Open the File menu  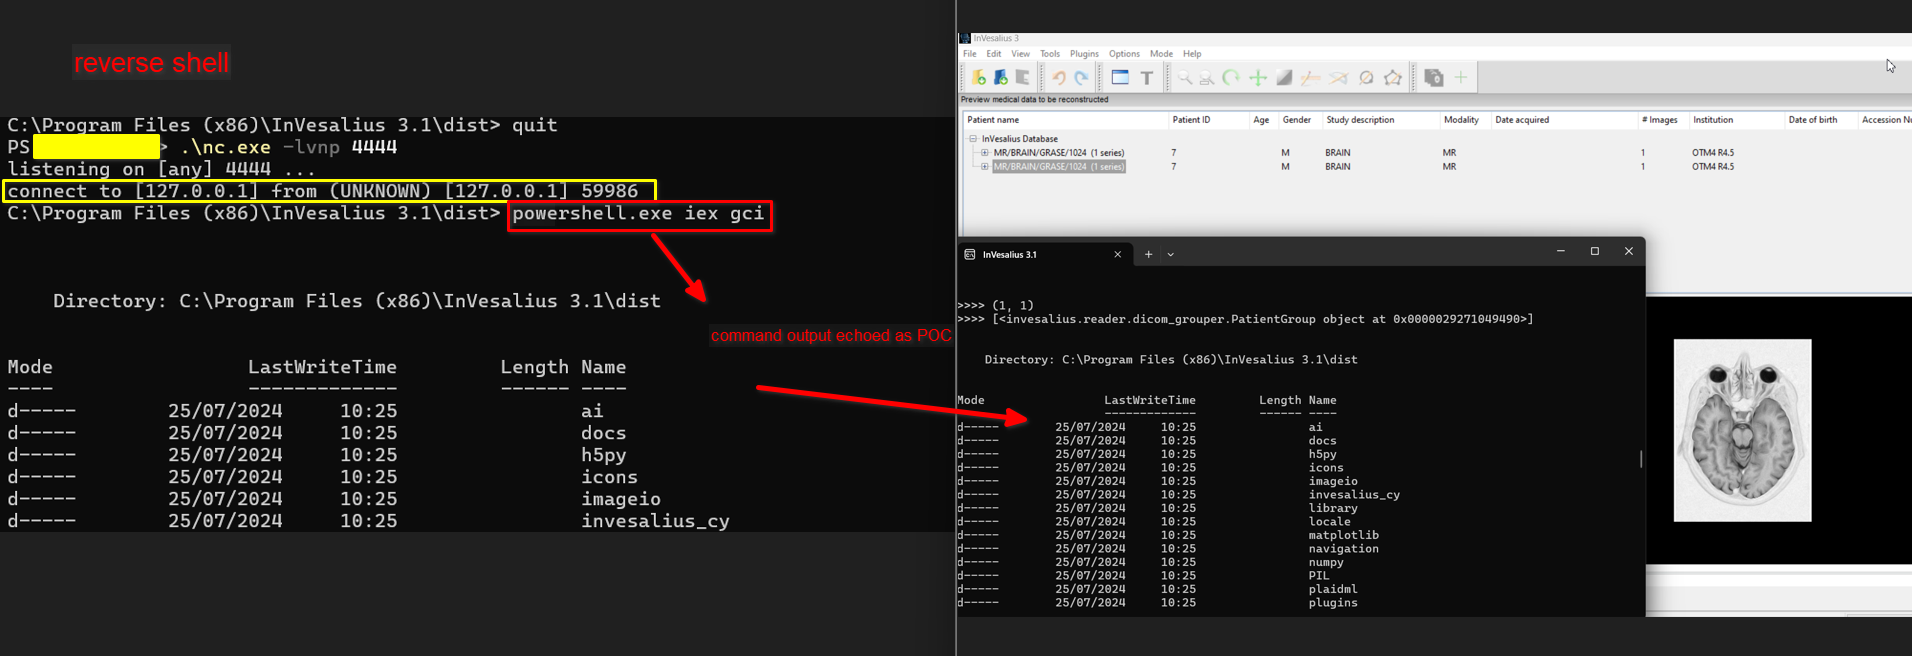click(970, 54)
